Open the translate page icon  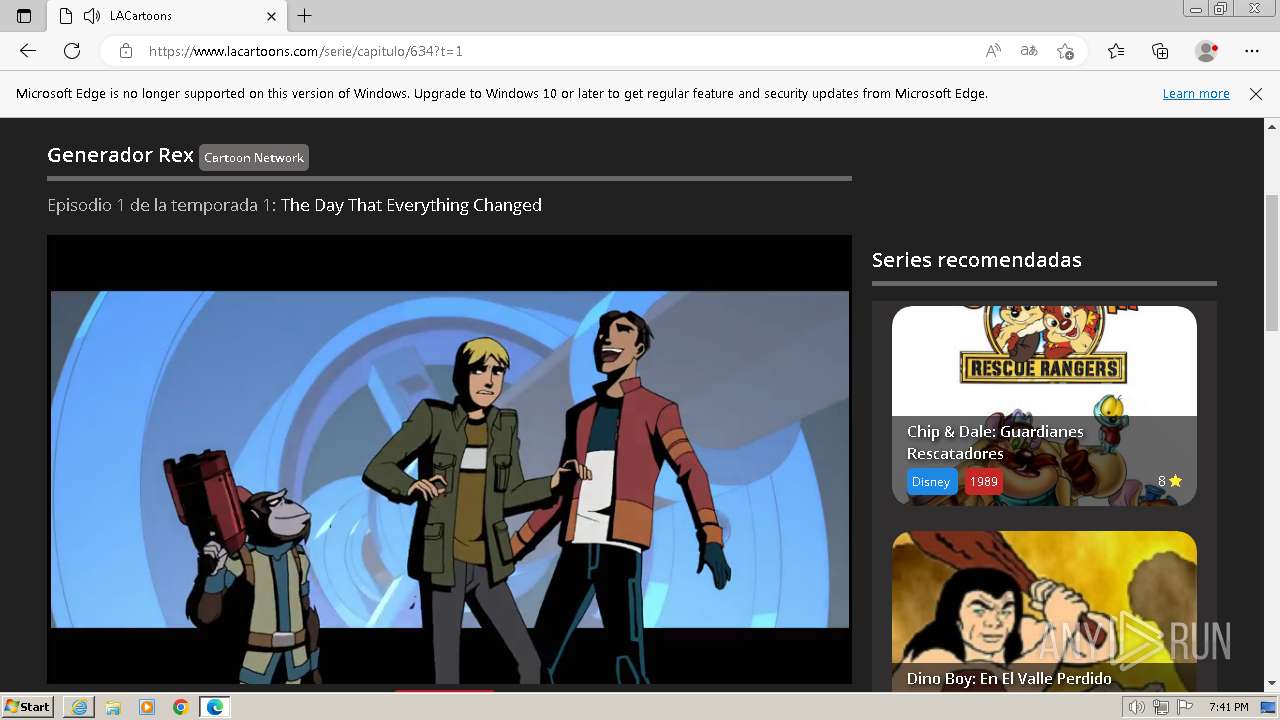1029,51
